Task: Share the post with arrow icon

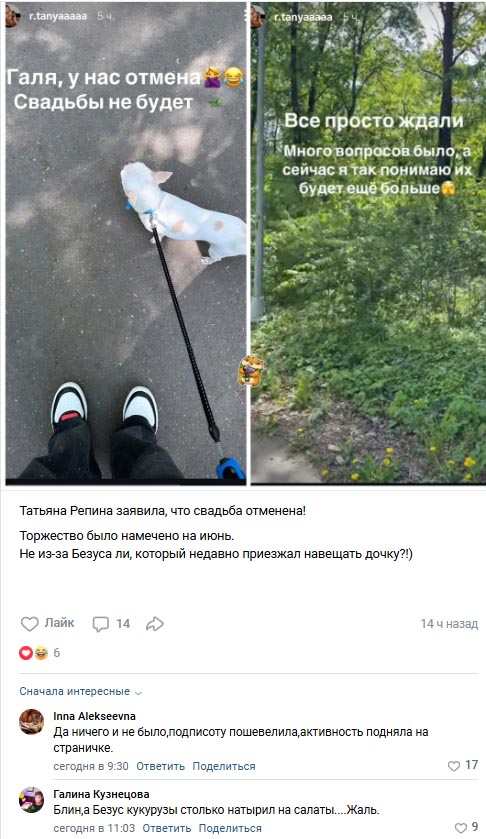Action: pos(155,623)
